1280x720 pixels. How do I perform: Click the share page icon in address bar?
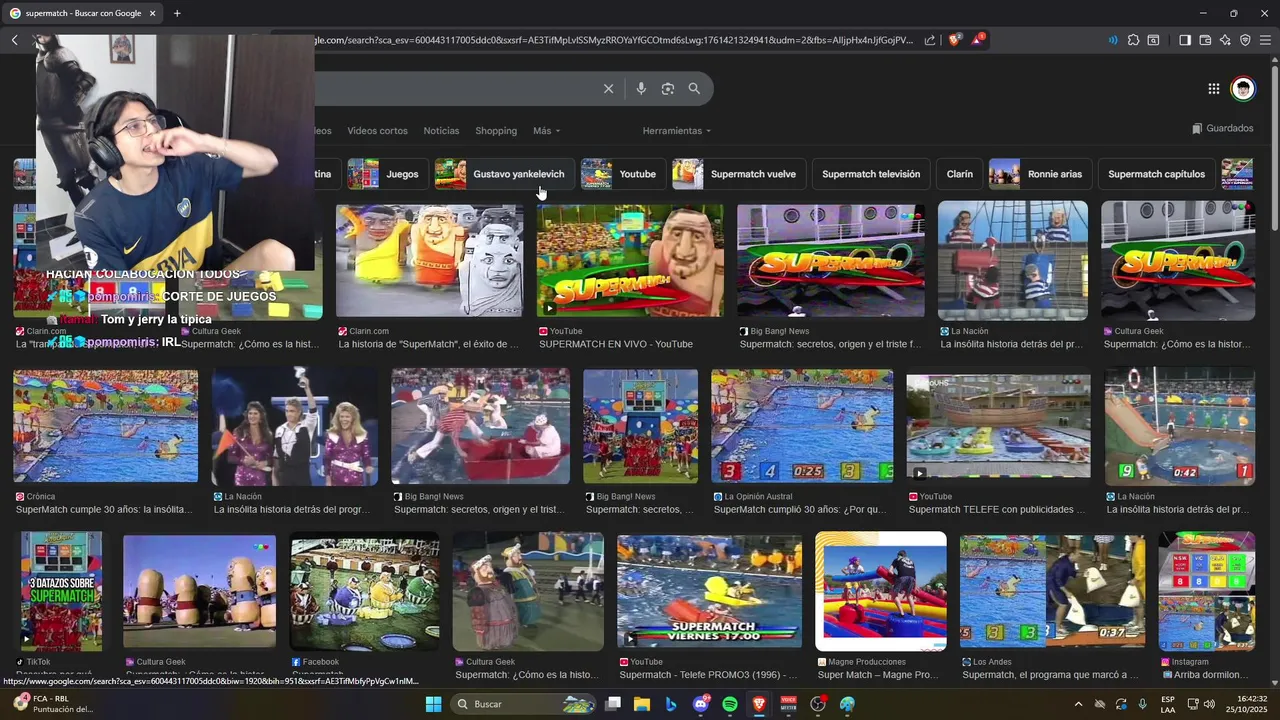point(930,40)
